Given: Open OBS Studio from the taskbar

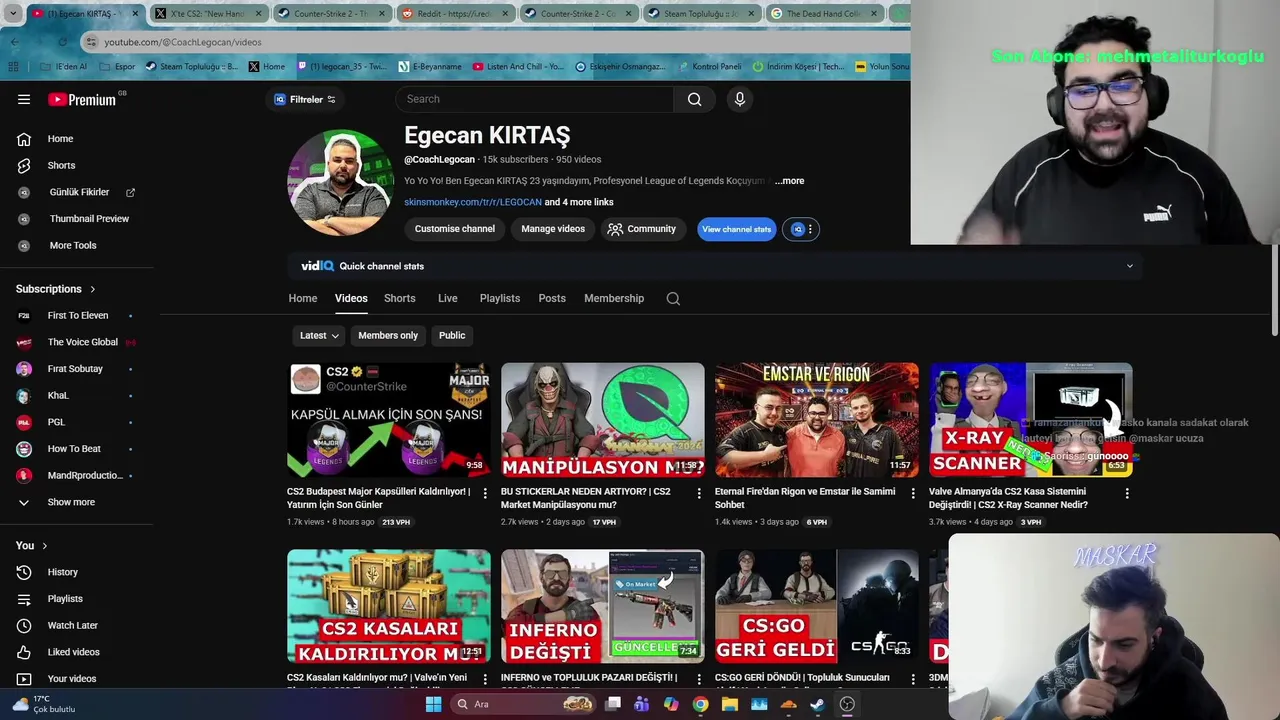Looking at the screenshot, I should point(847,704).
